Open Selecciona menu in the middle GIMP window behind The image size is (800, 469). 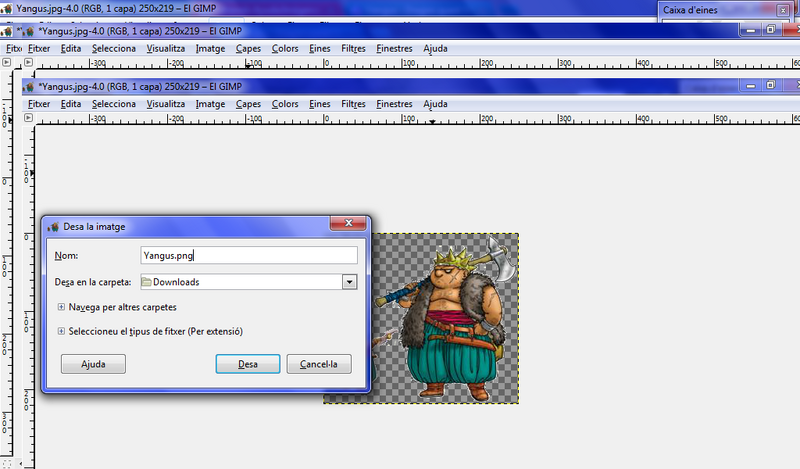114,48
